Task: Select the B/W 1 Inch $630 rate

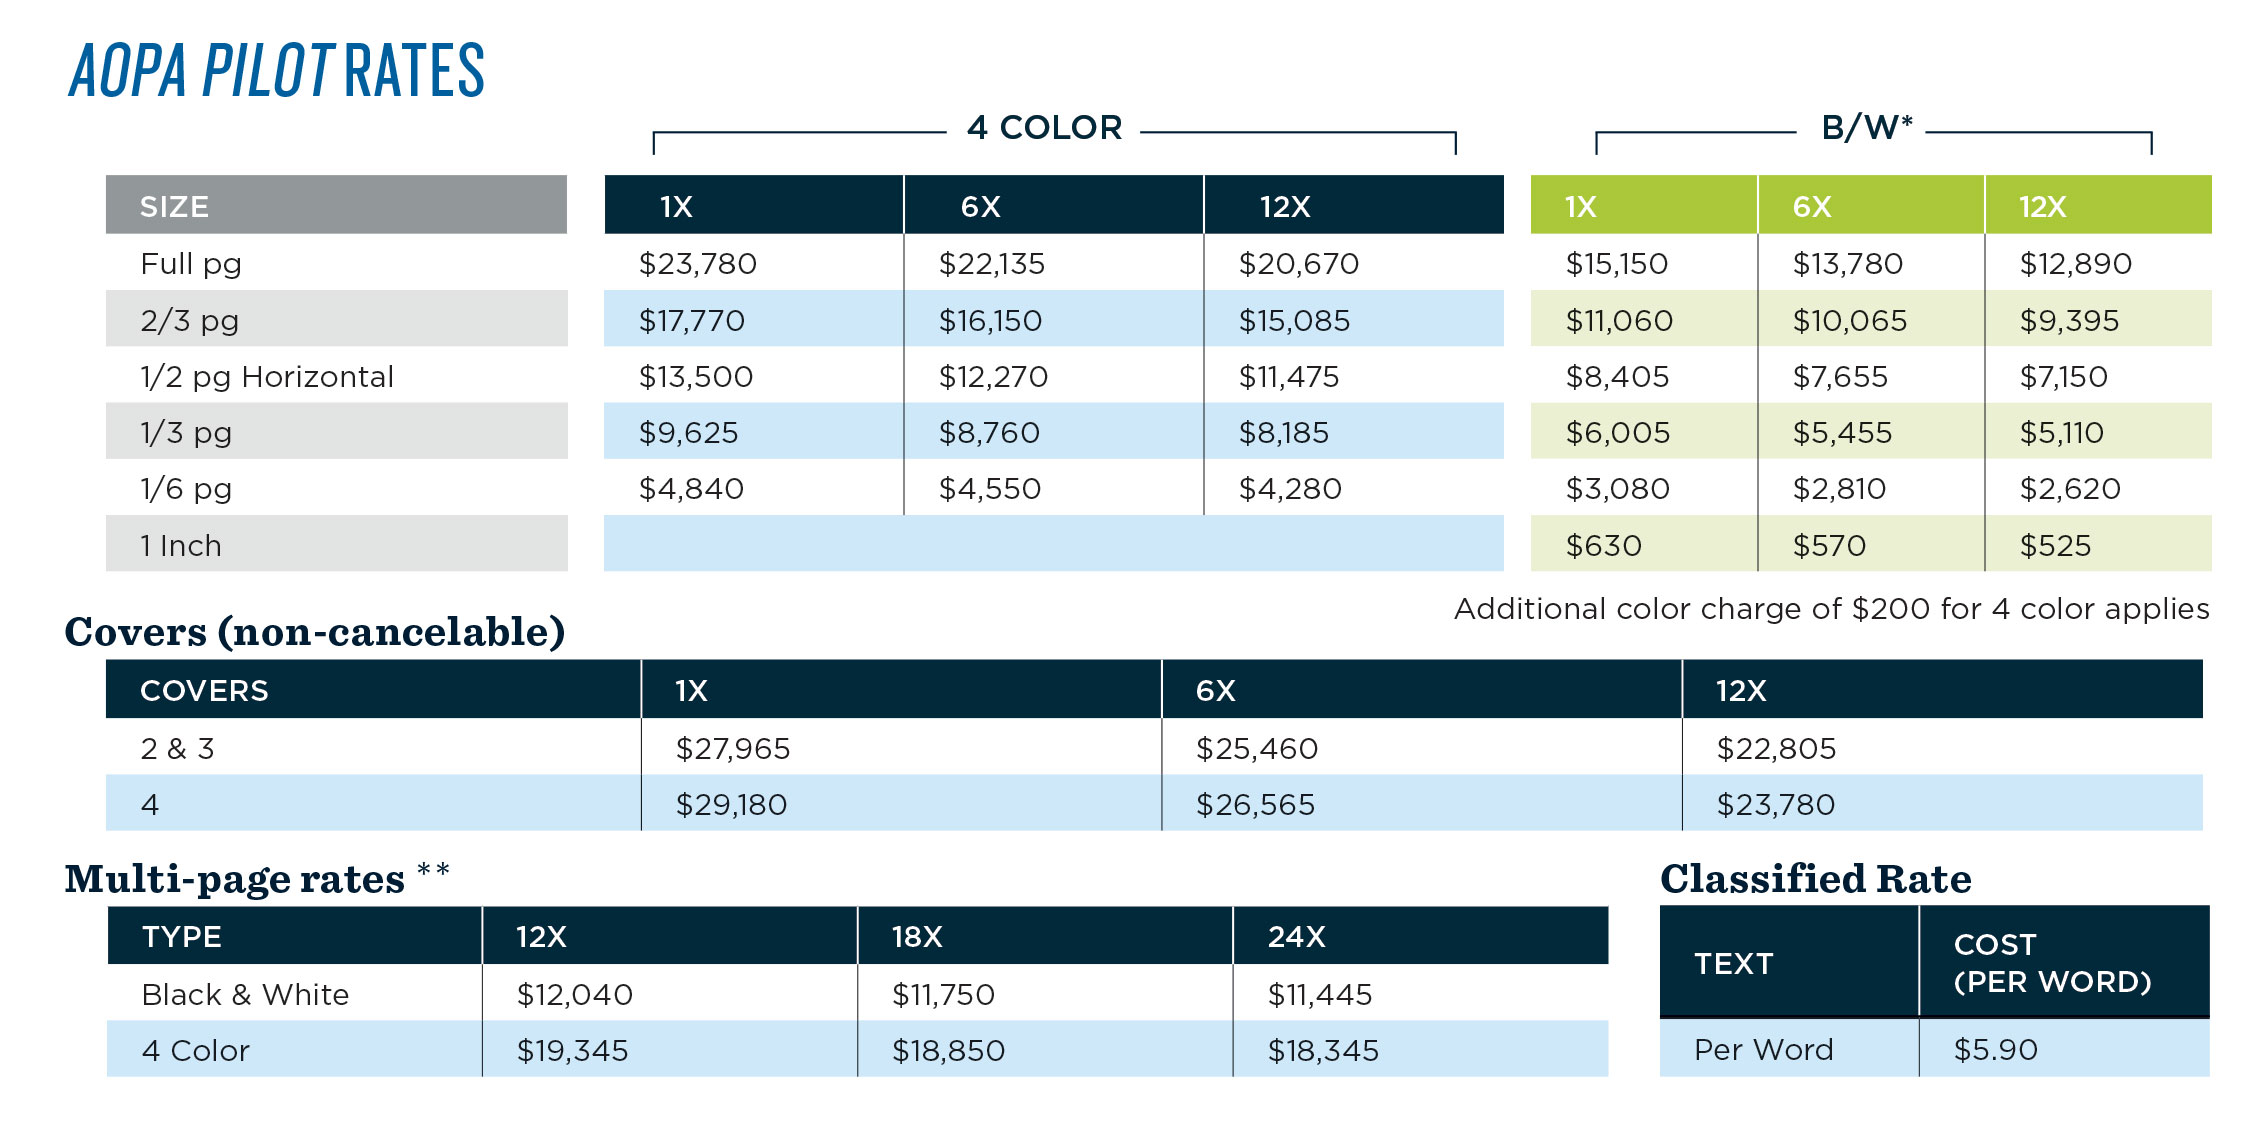Action: (1604, 546)
